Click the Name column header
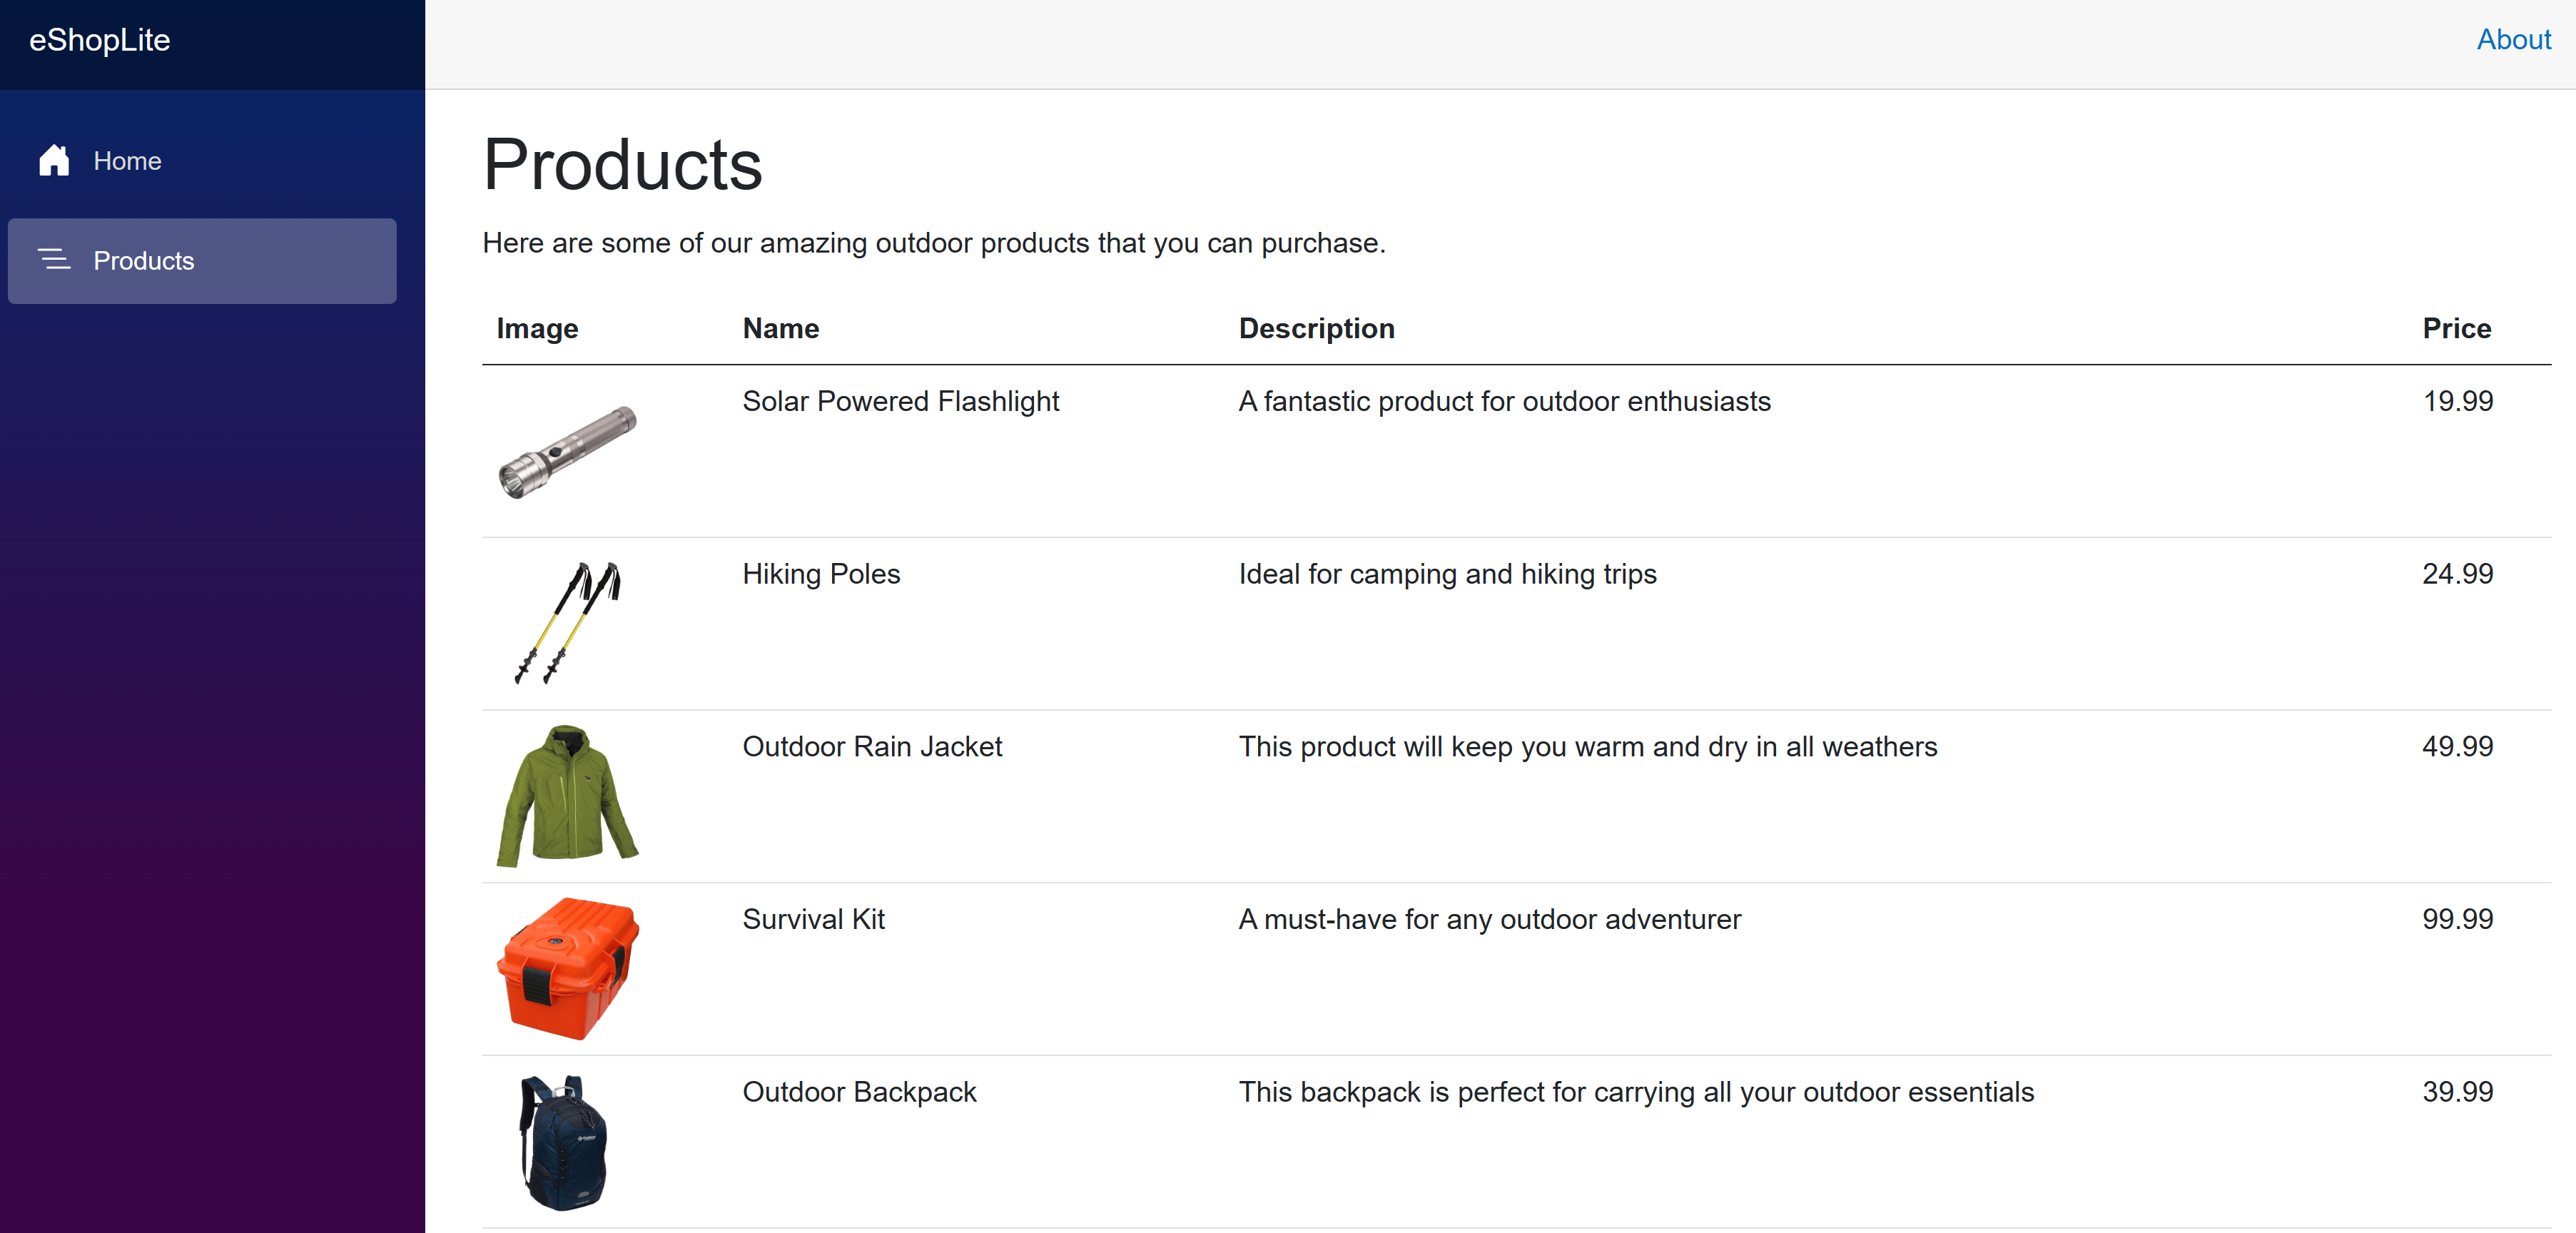The height and width of the screenshot is (1233, 2576). (780, 328)
